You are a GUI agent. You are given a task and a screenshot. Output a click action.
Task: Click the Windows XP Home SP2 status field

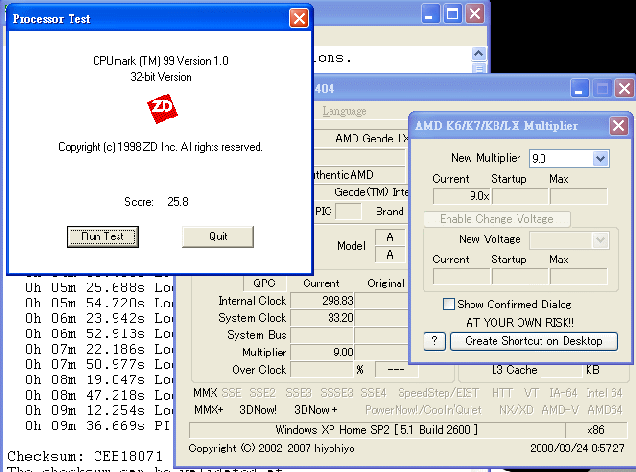[x=377, y=430]
